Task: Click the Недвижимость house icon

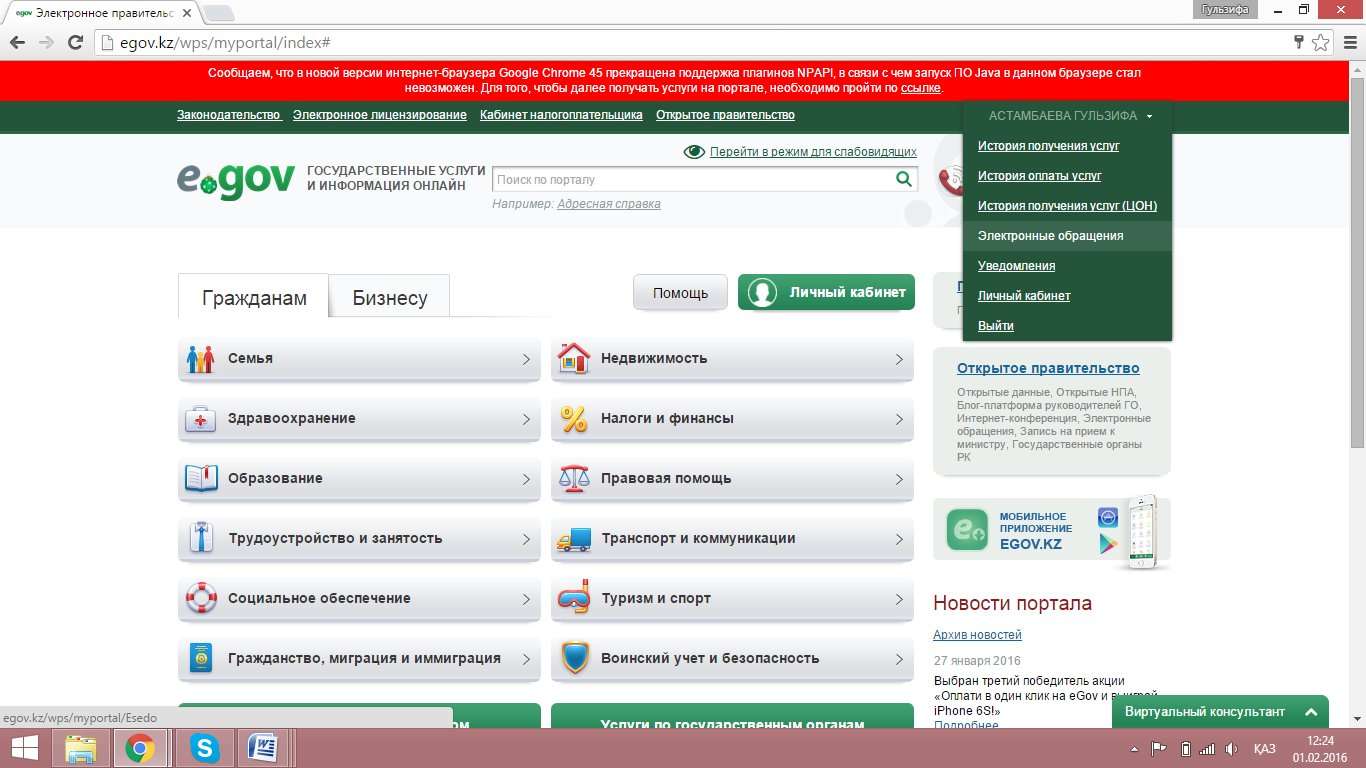Action: pos(574,358)
